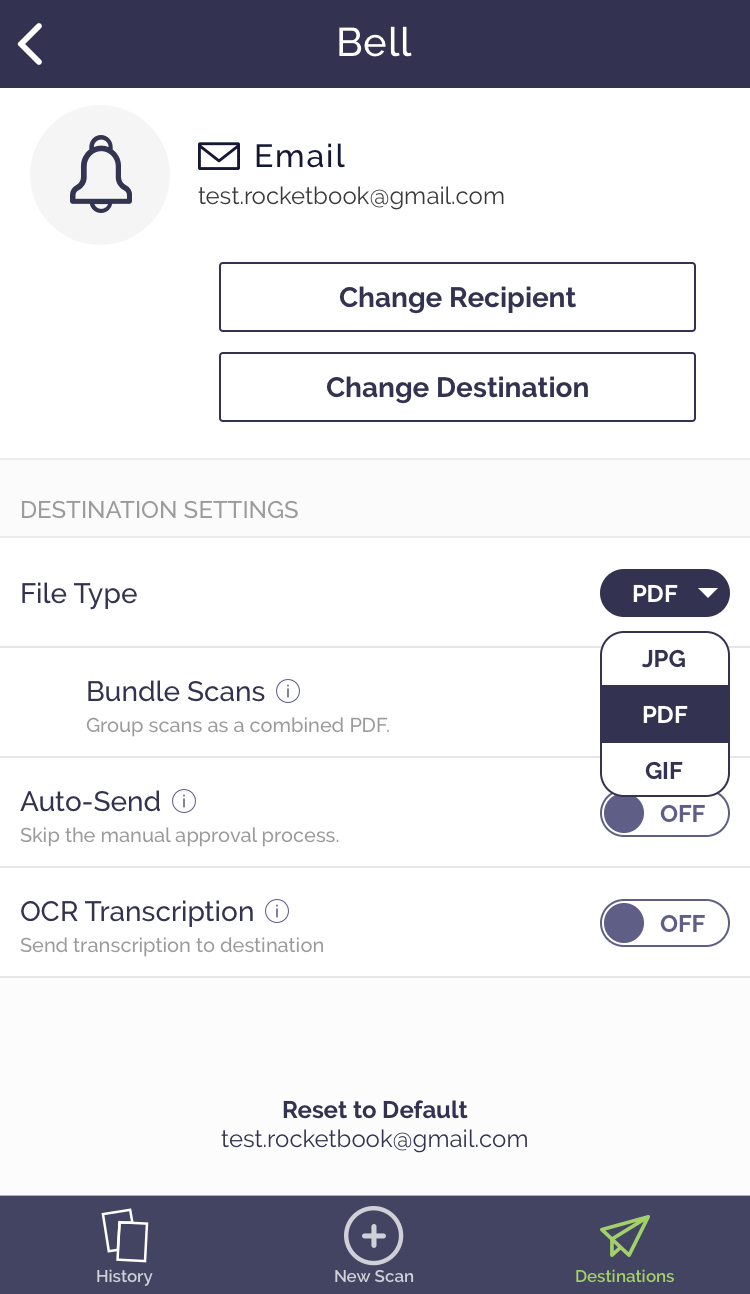Image resolution: width=750 pixels, height=1294 pixels.
Task: Open the History pages icon
Action: 124,1236
